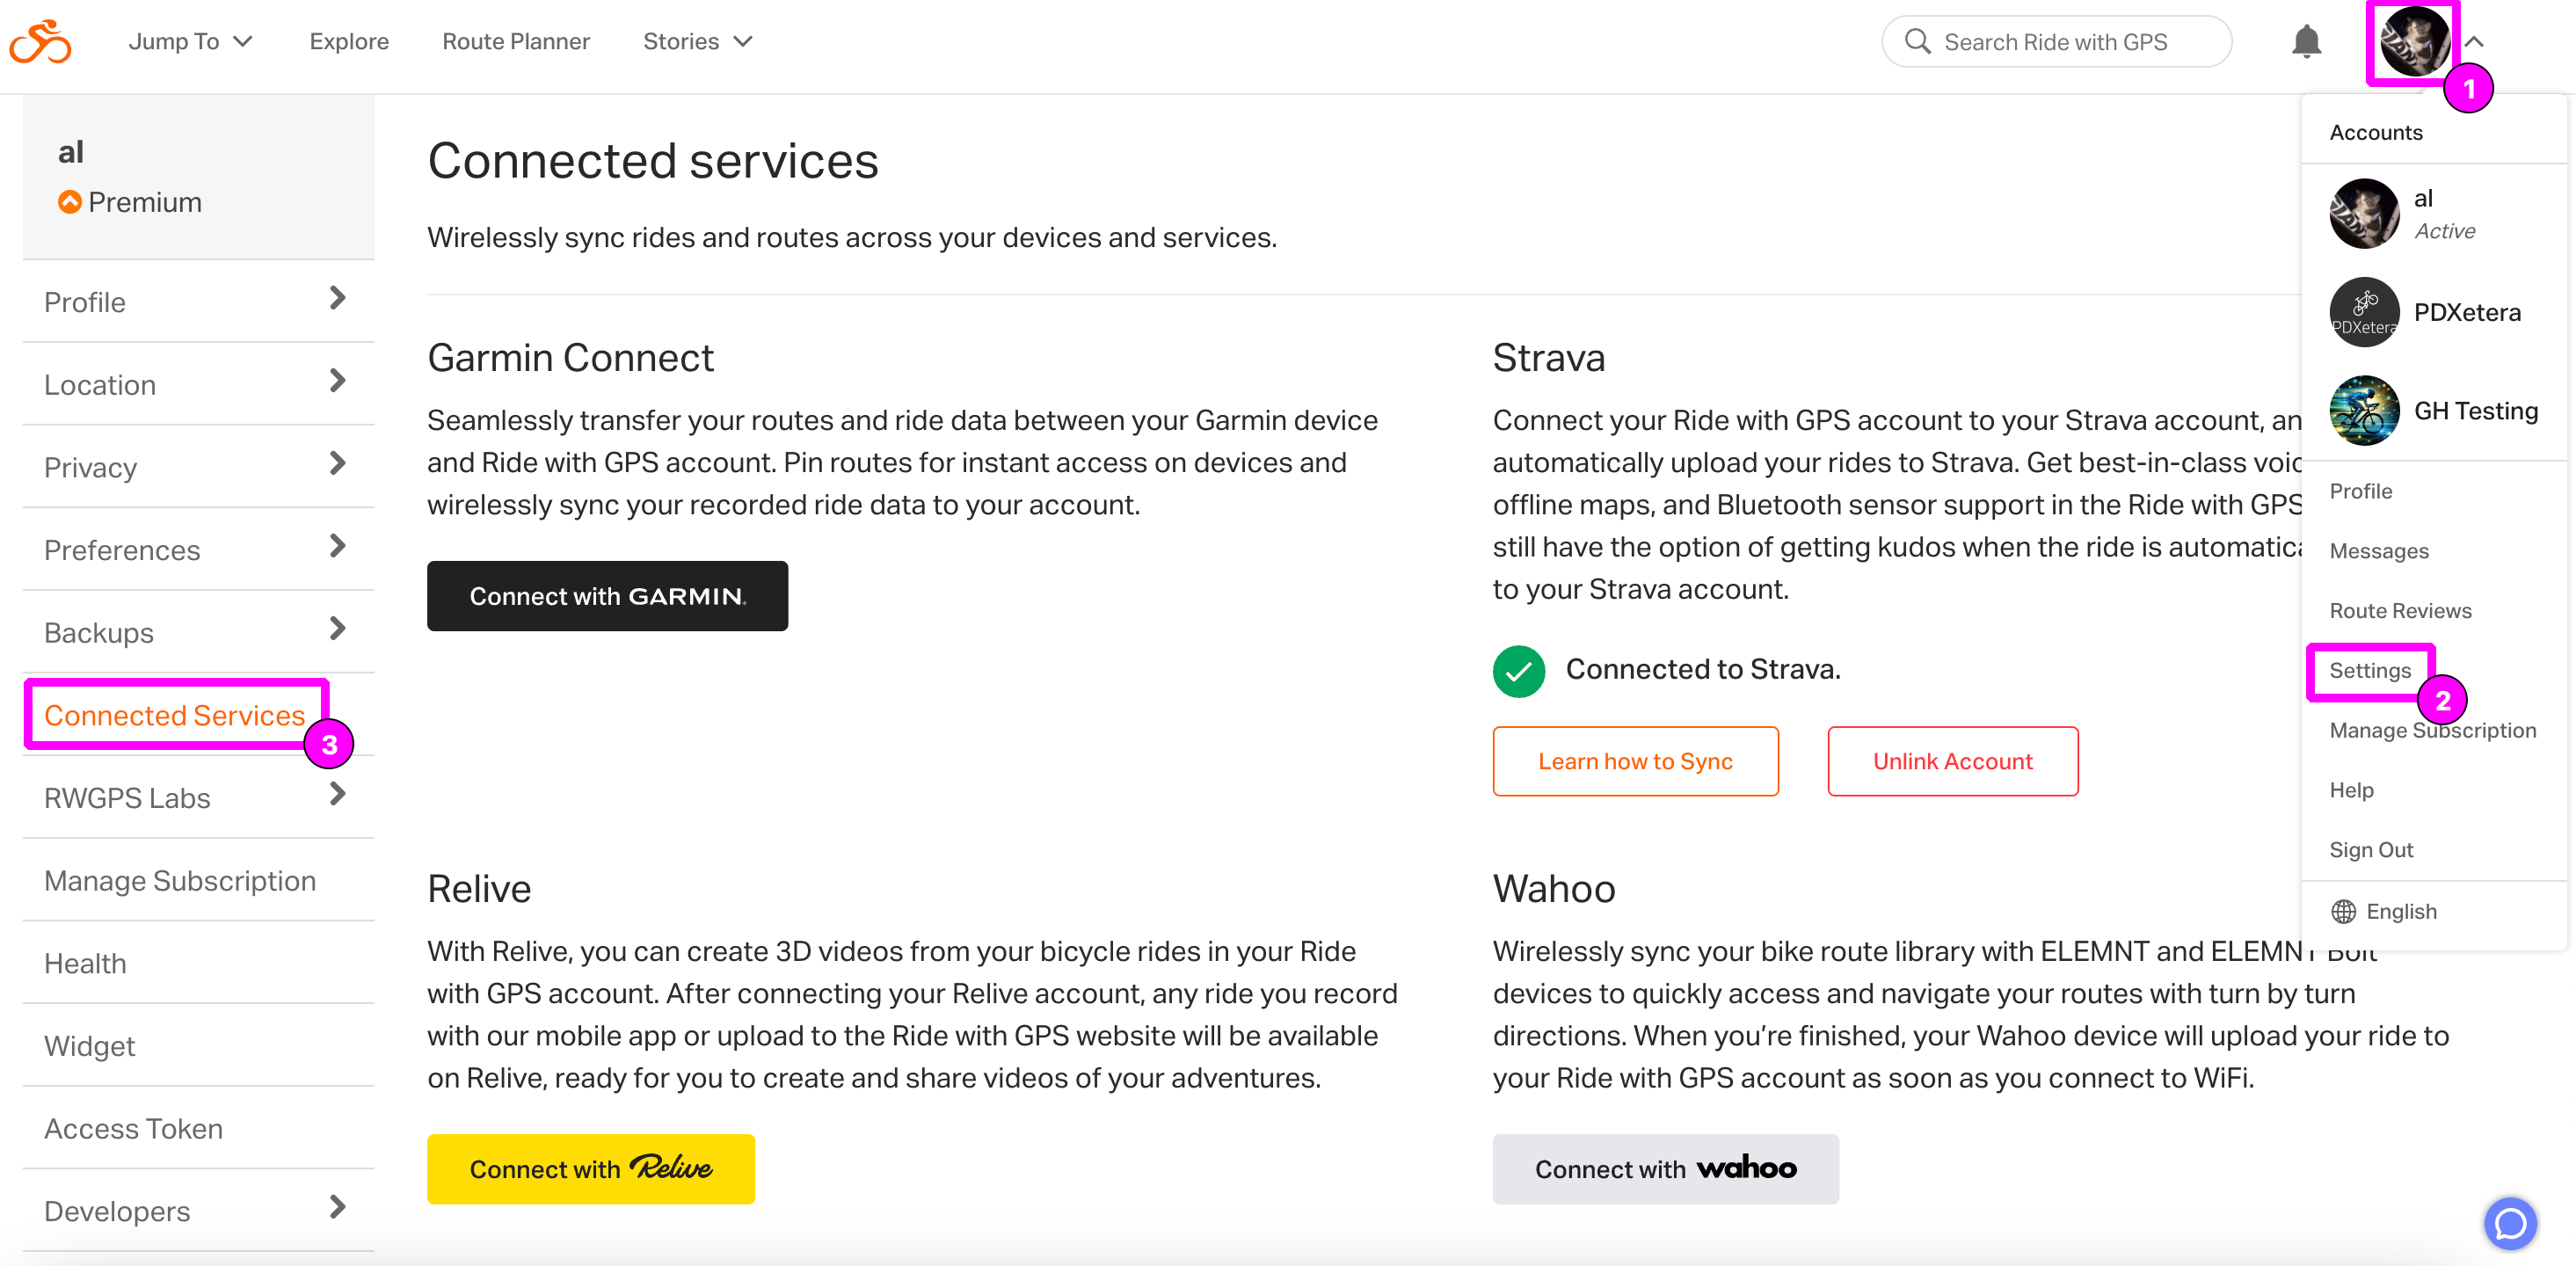This screenshot has width=2576, height=1266.
Task: Click Learn how to Sync
Action: [x=1635, y=761]
